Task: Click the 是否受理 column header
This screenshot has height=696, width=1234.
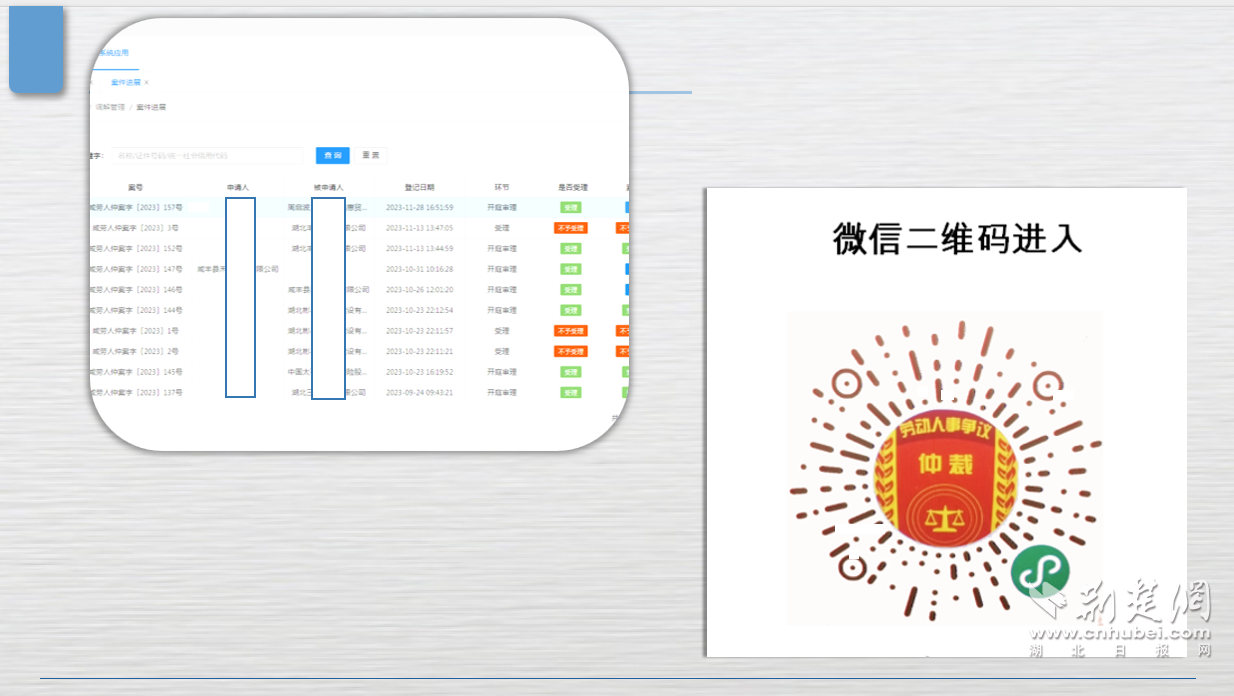Action: [574, 187]
